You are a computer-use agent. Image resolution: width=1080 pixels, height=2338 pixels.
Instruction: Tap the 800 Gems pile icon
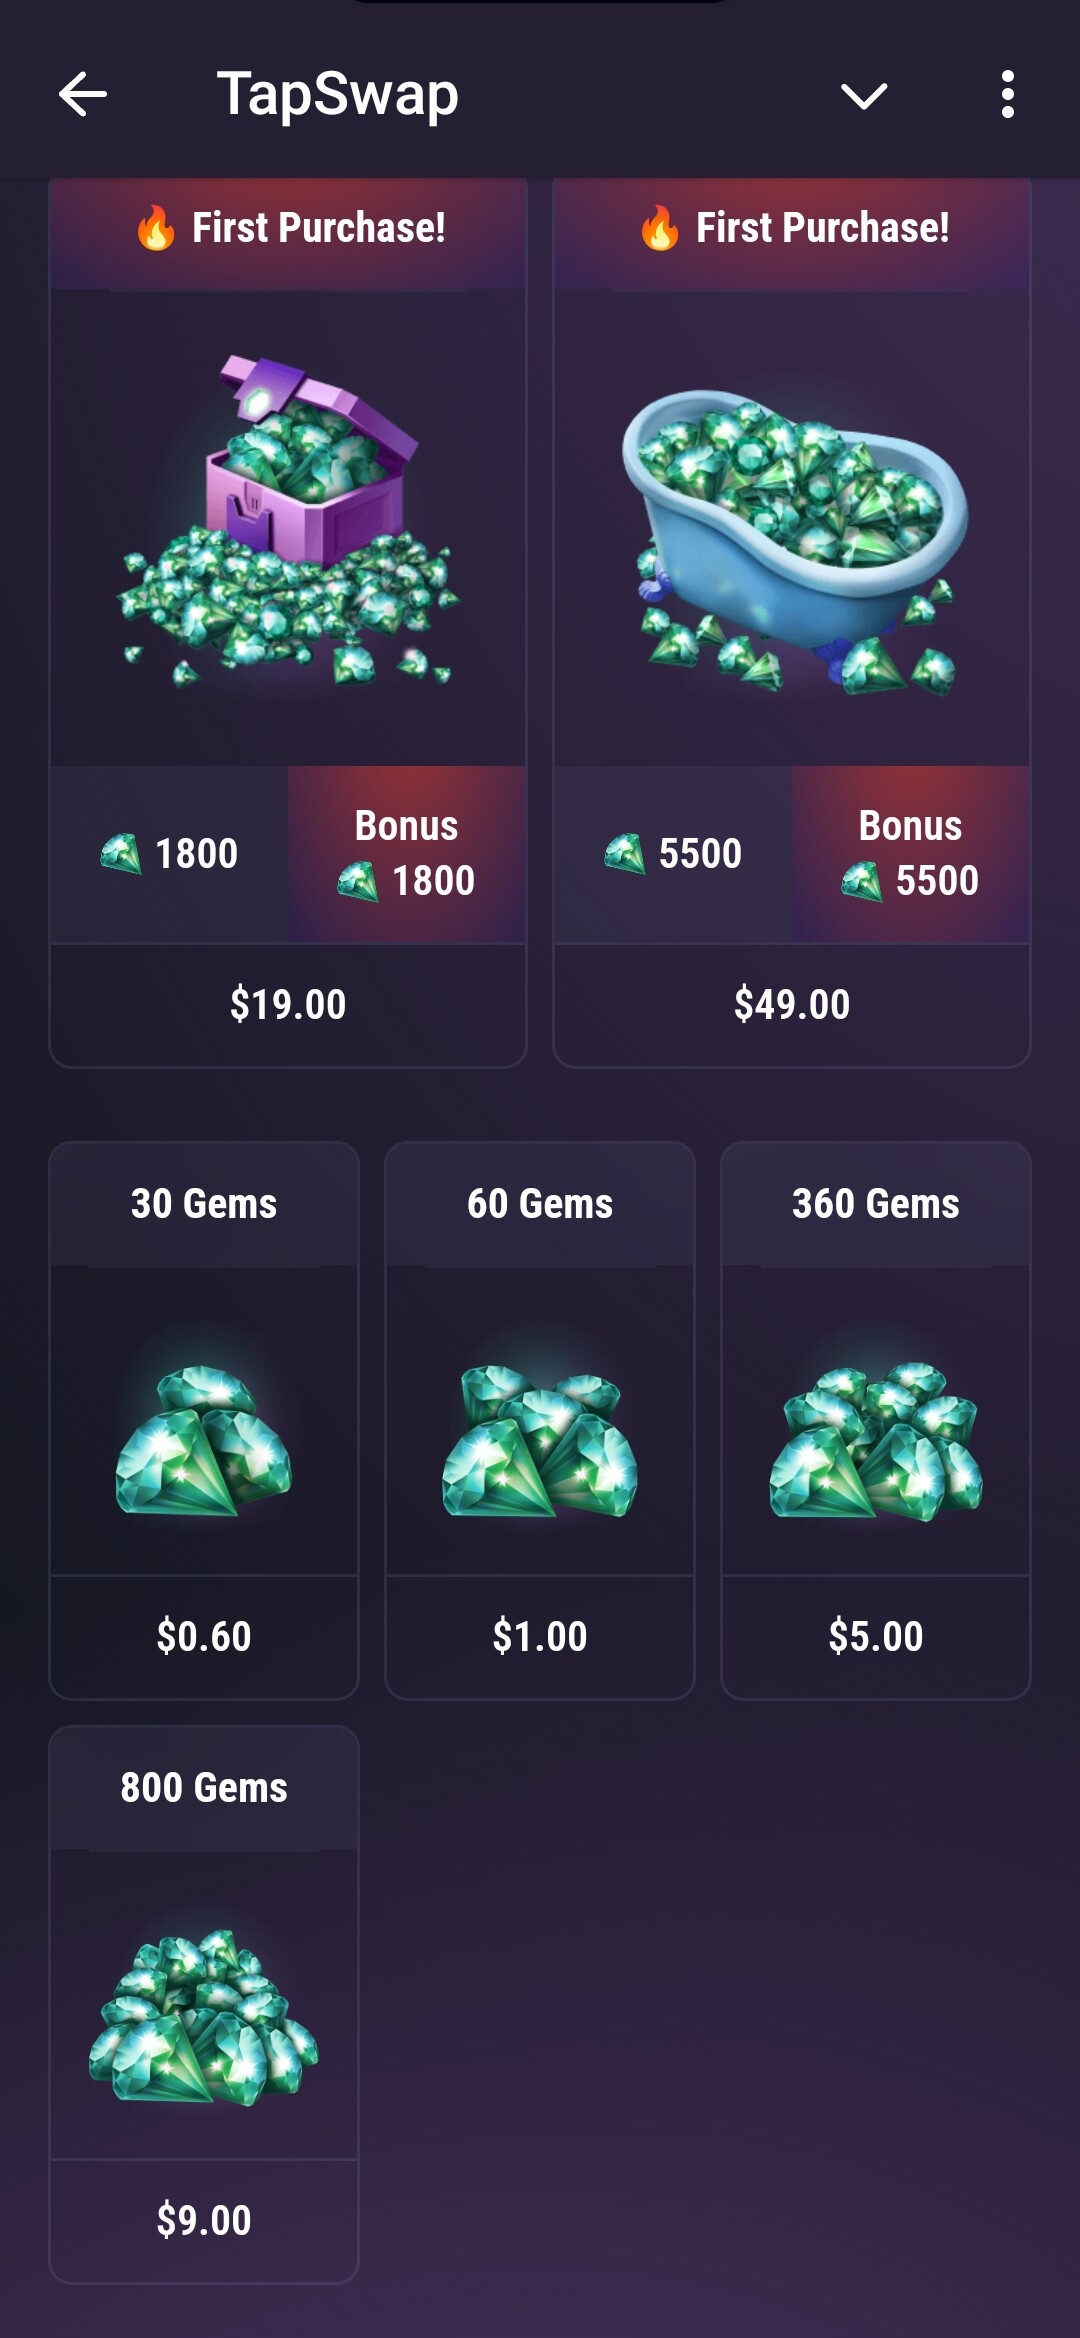(x=204, y=2018)
